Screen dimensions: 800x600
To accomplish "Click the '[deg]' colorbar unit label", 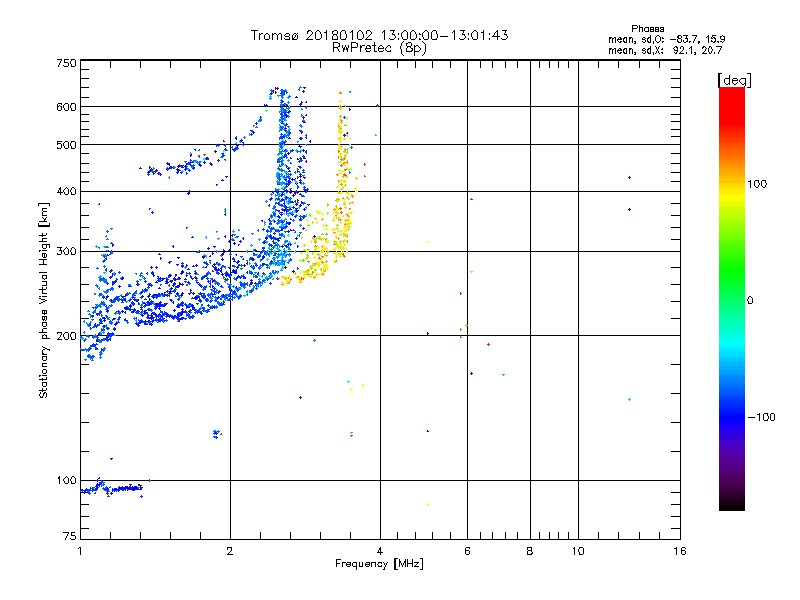I will click(734, 80).
